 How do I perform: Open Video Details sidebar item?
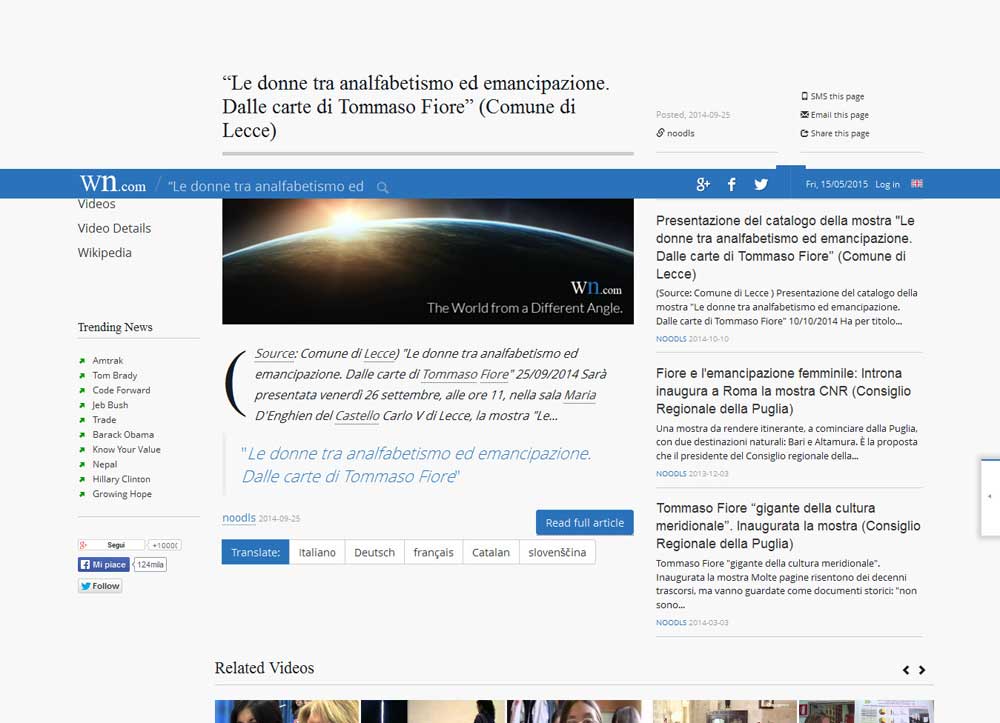(x=114, y=228)
